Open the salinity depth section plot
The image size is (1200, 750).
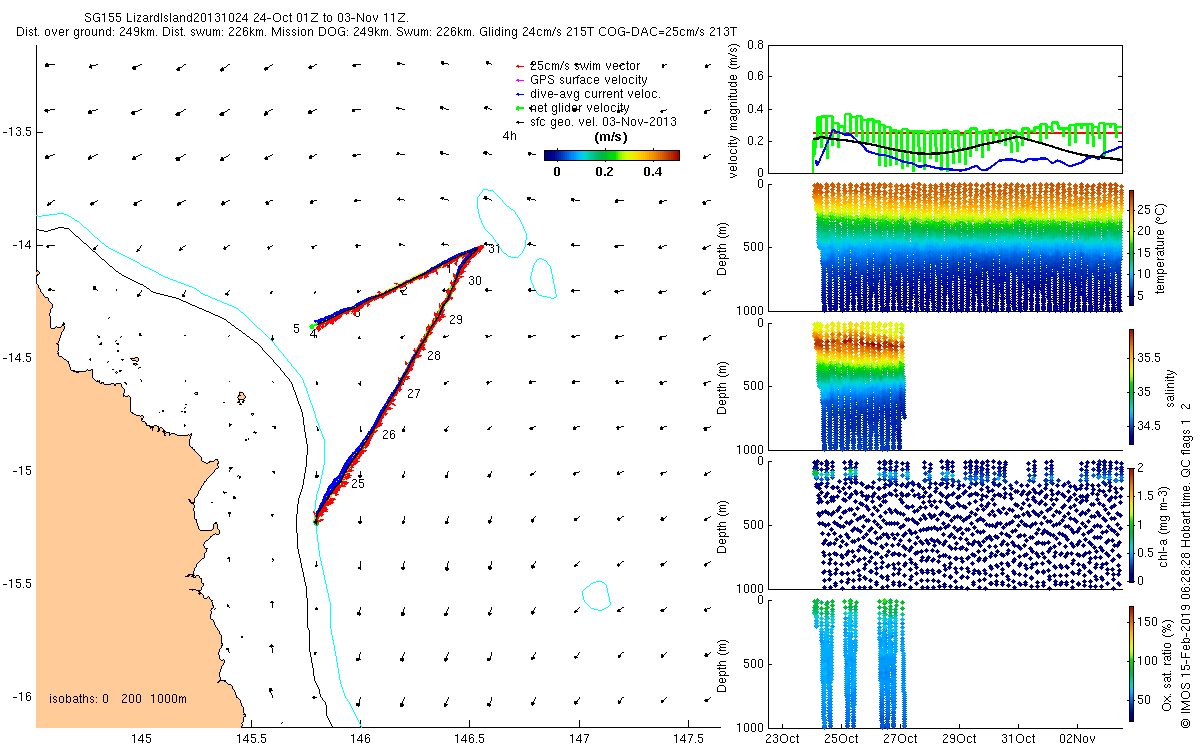pyautogui.click(x=945, y=386)
